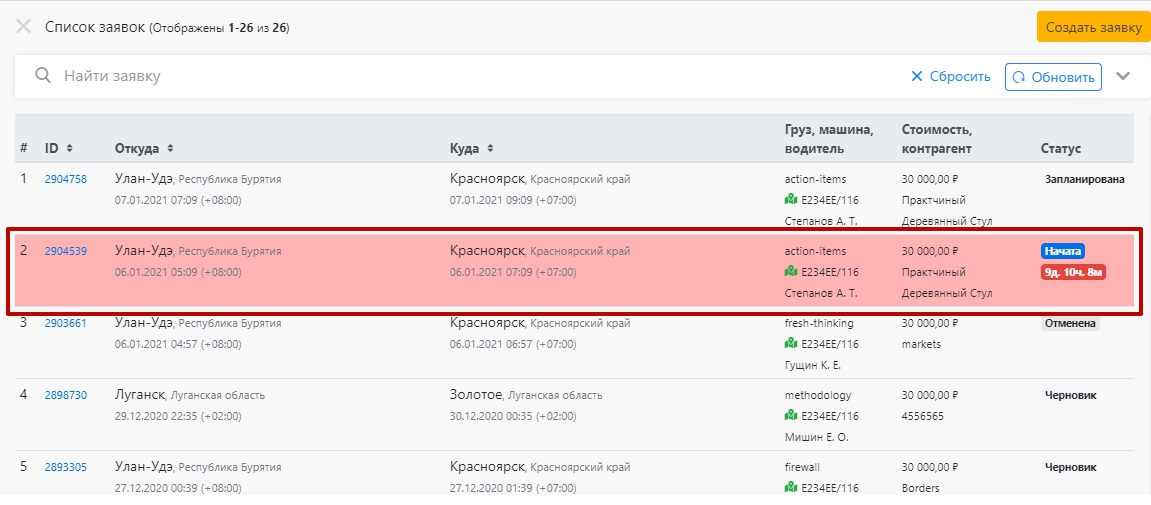Click driver name Гущин К. Е.
Viewport: 1151px width, 505px height.
point(813,365)
